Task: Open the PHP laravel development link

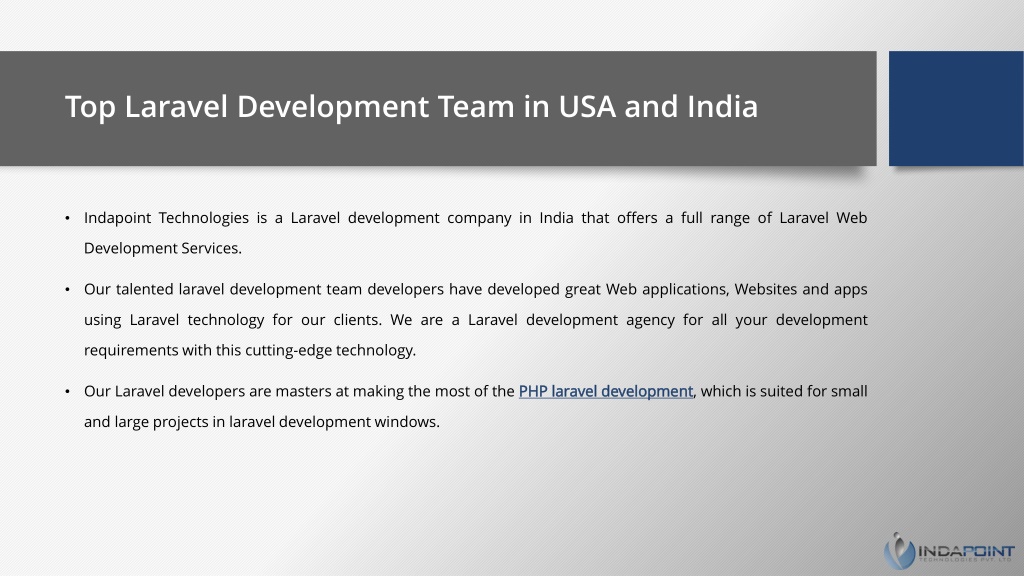Action: [605, 391]
